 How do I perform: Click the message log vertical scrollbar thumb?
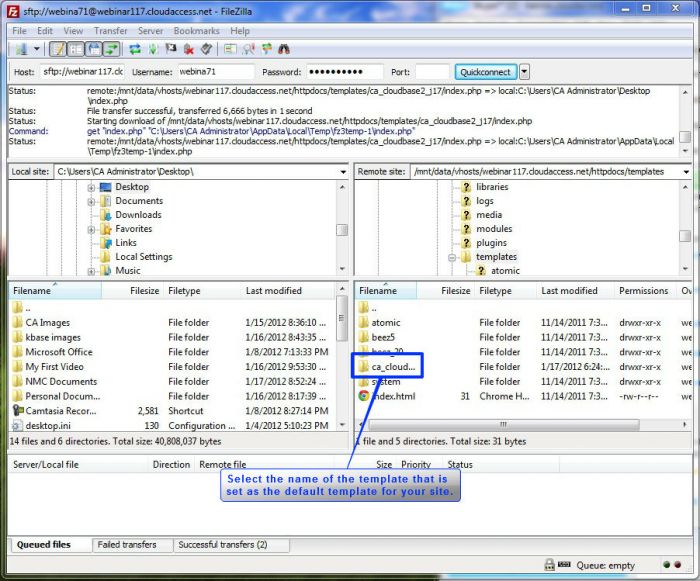coord(685,137)
